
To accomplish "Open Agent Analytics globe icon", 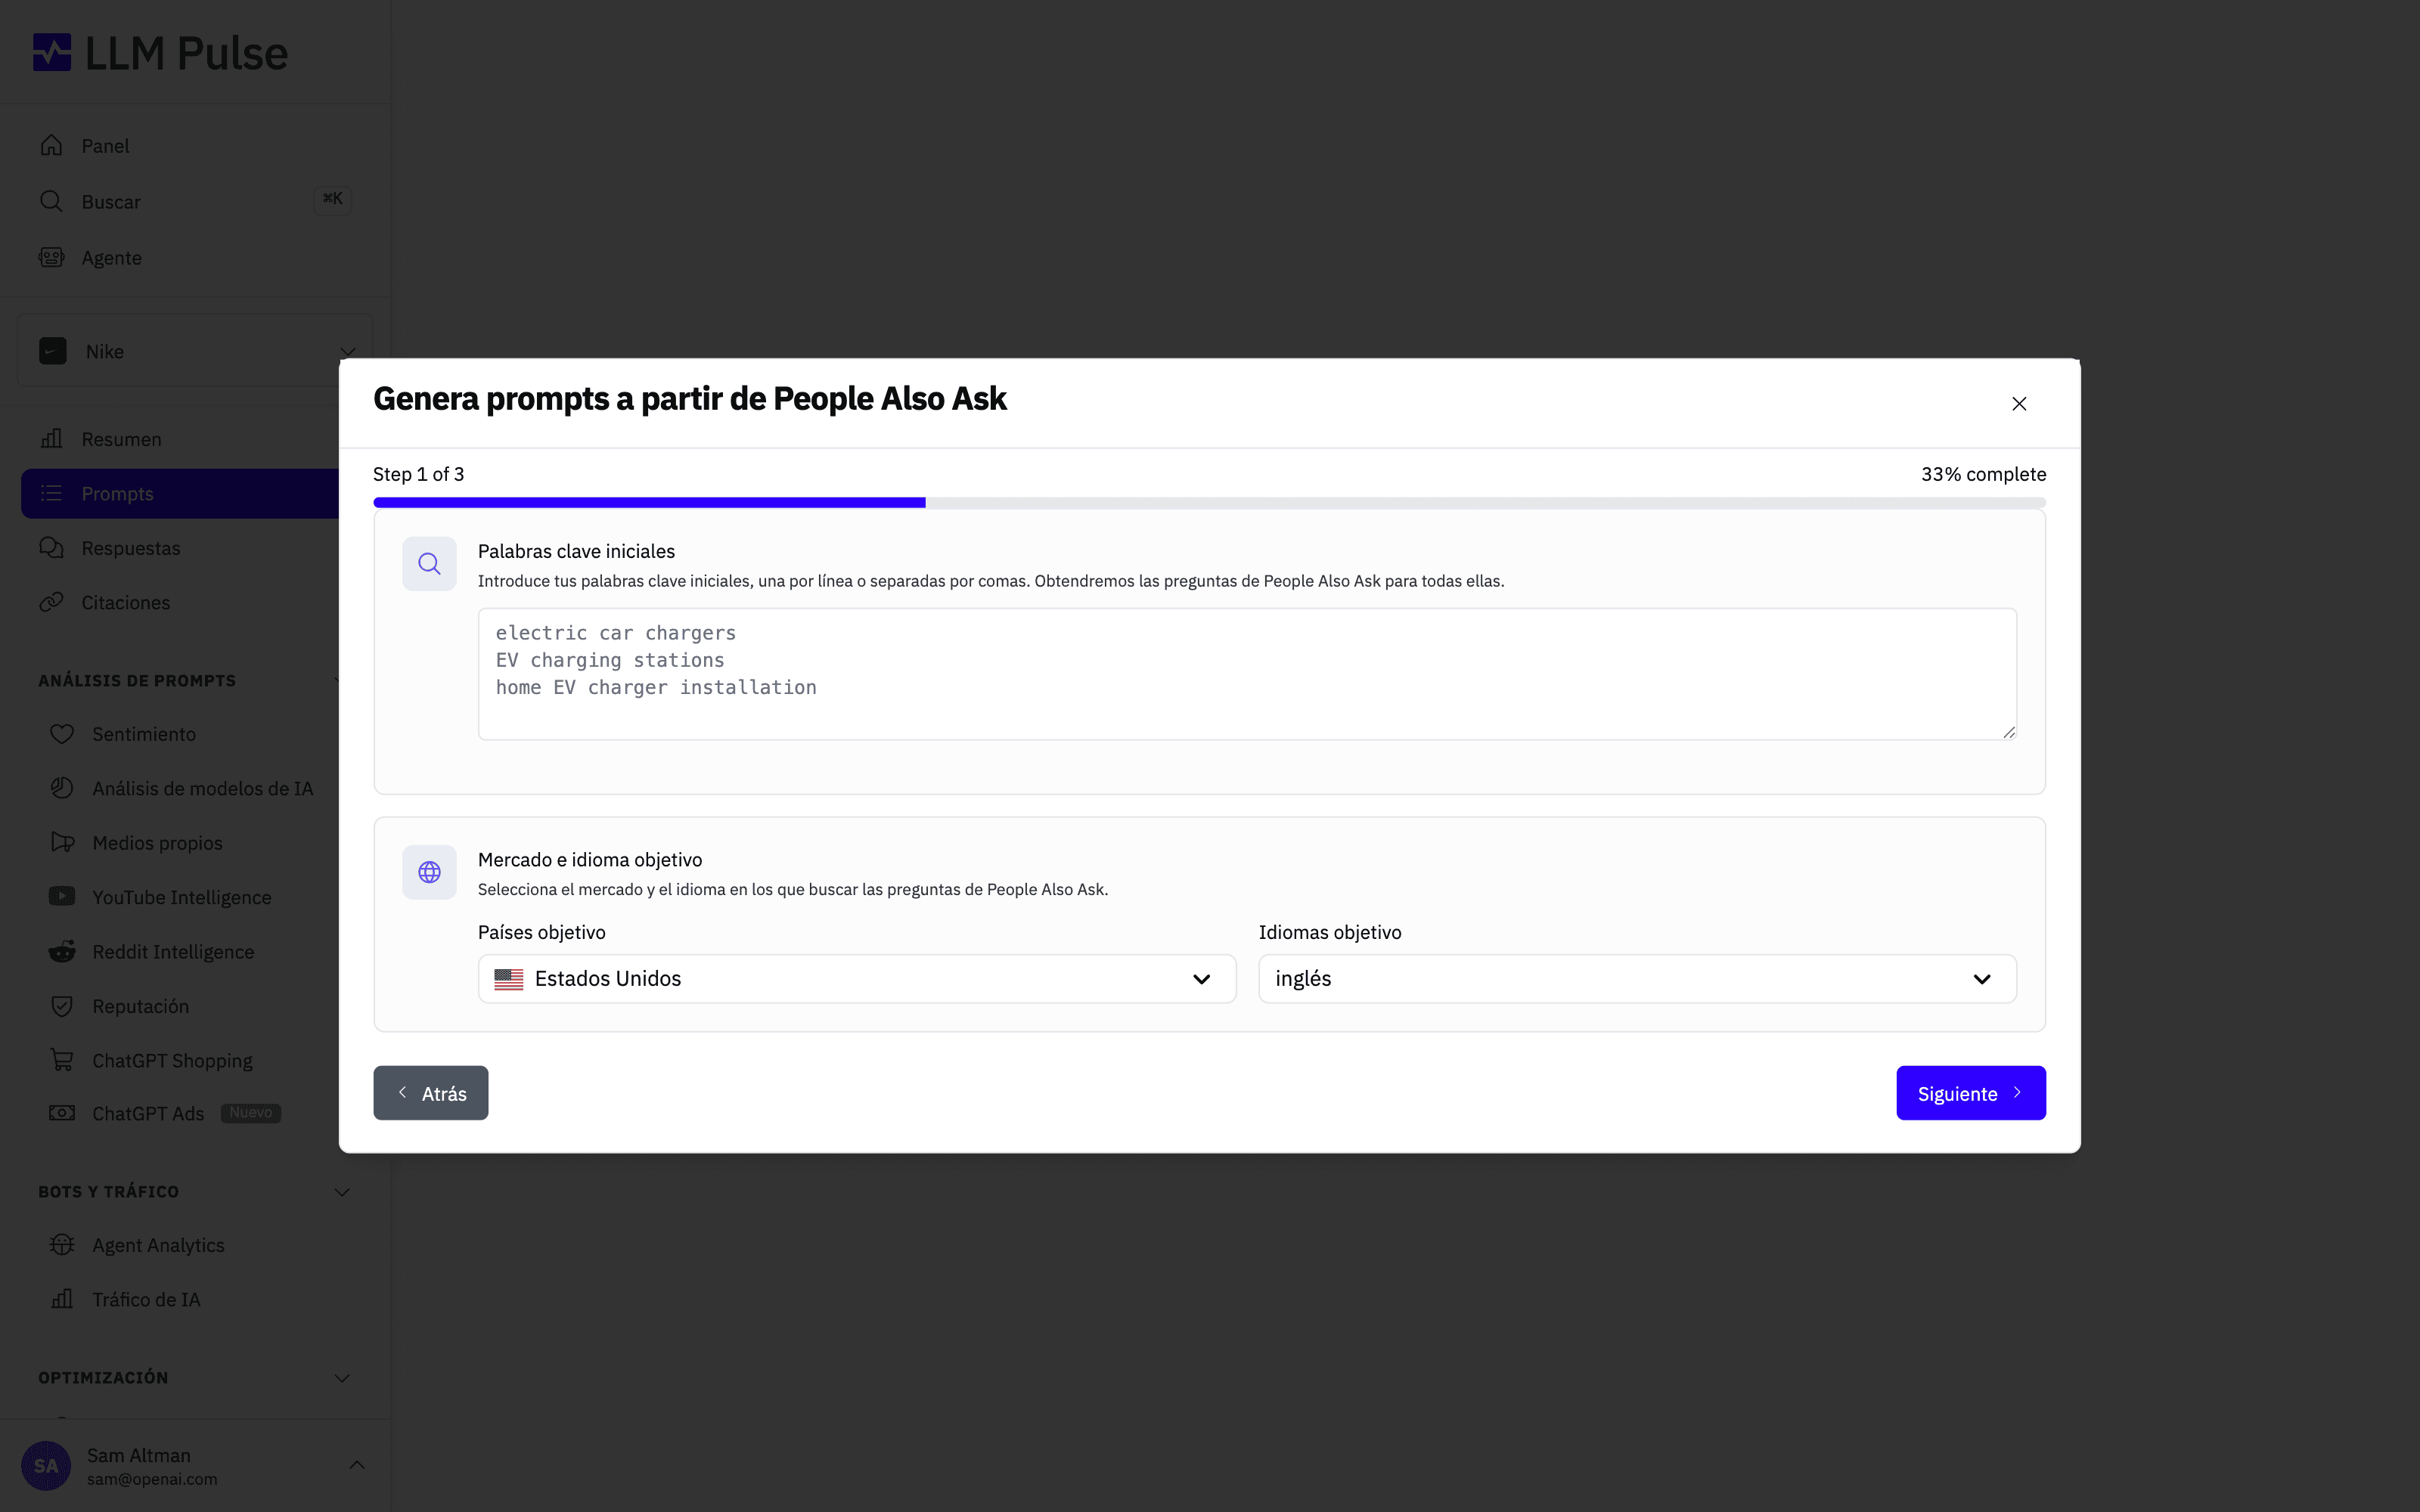I will point(62,1245).
